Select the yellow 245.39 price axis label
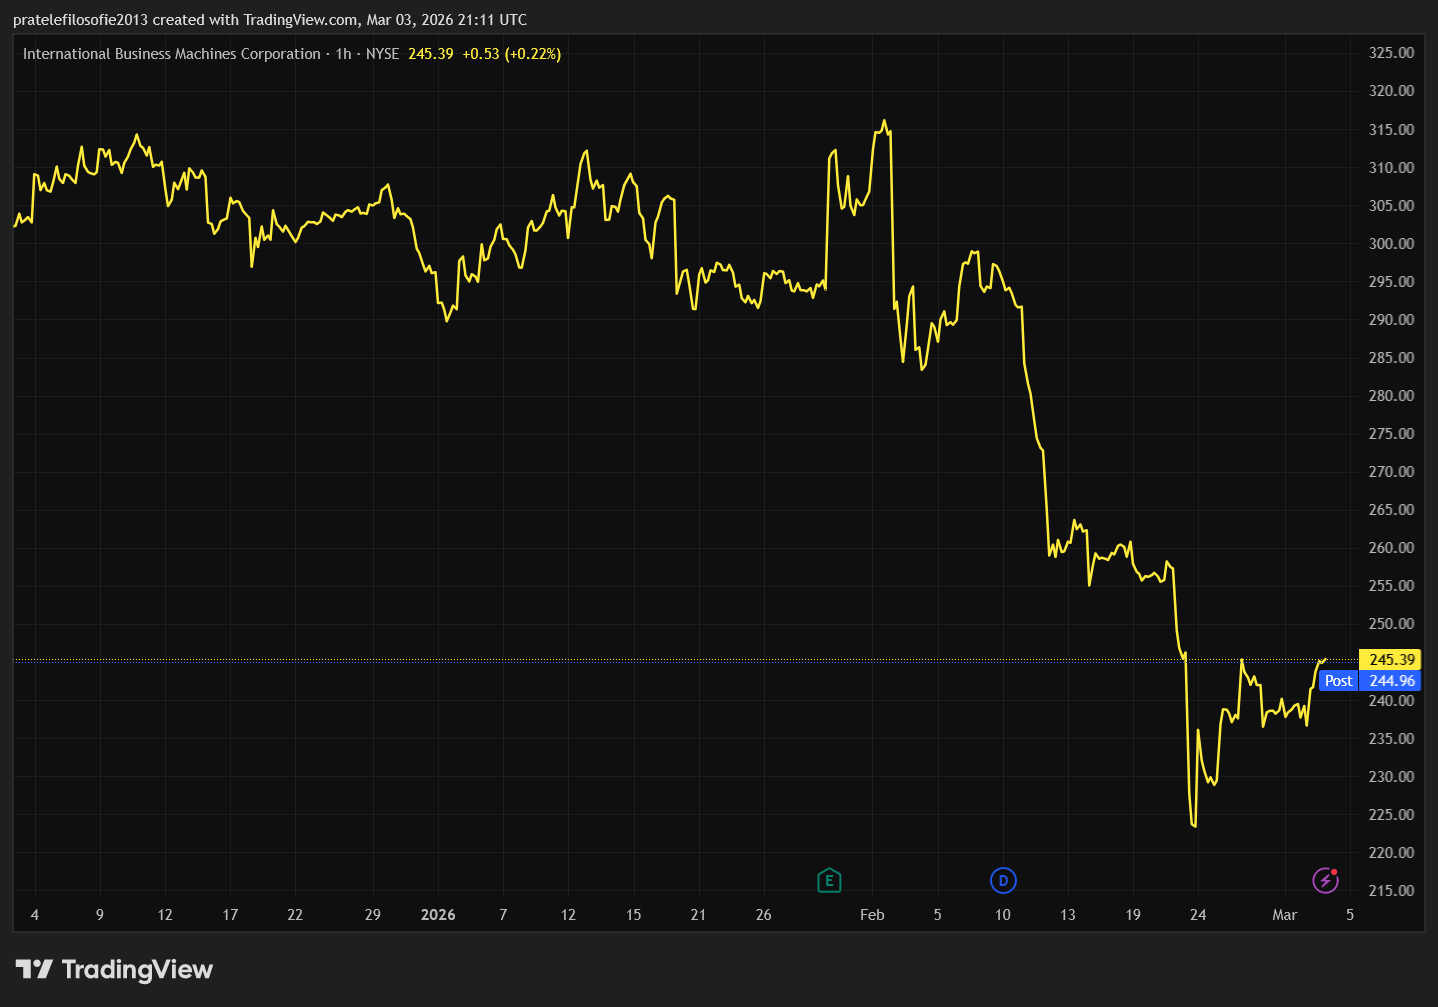The width and height of the screenshot is (1438, 1007). (1391, 660)
